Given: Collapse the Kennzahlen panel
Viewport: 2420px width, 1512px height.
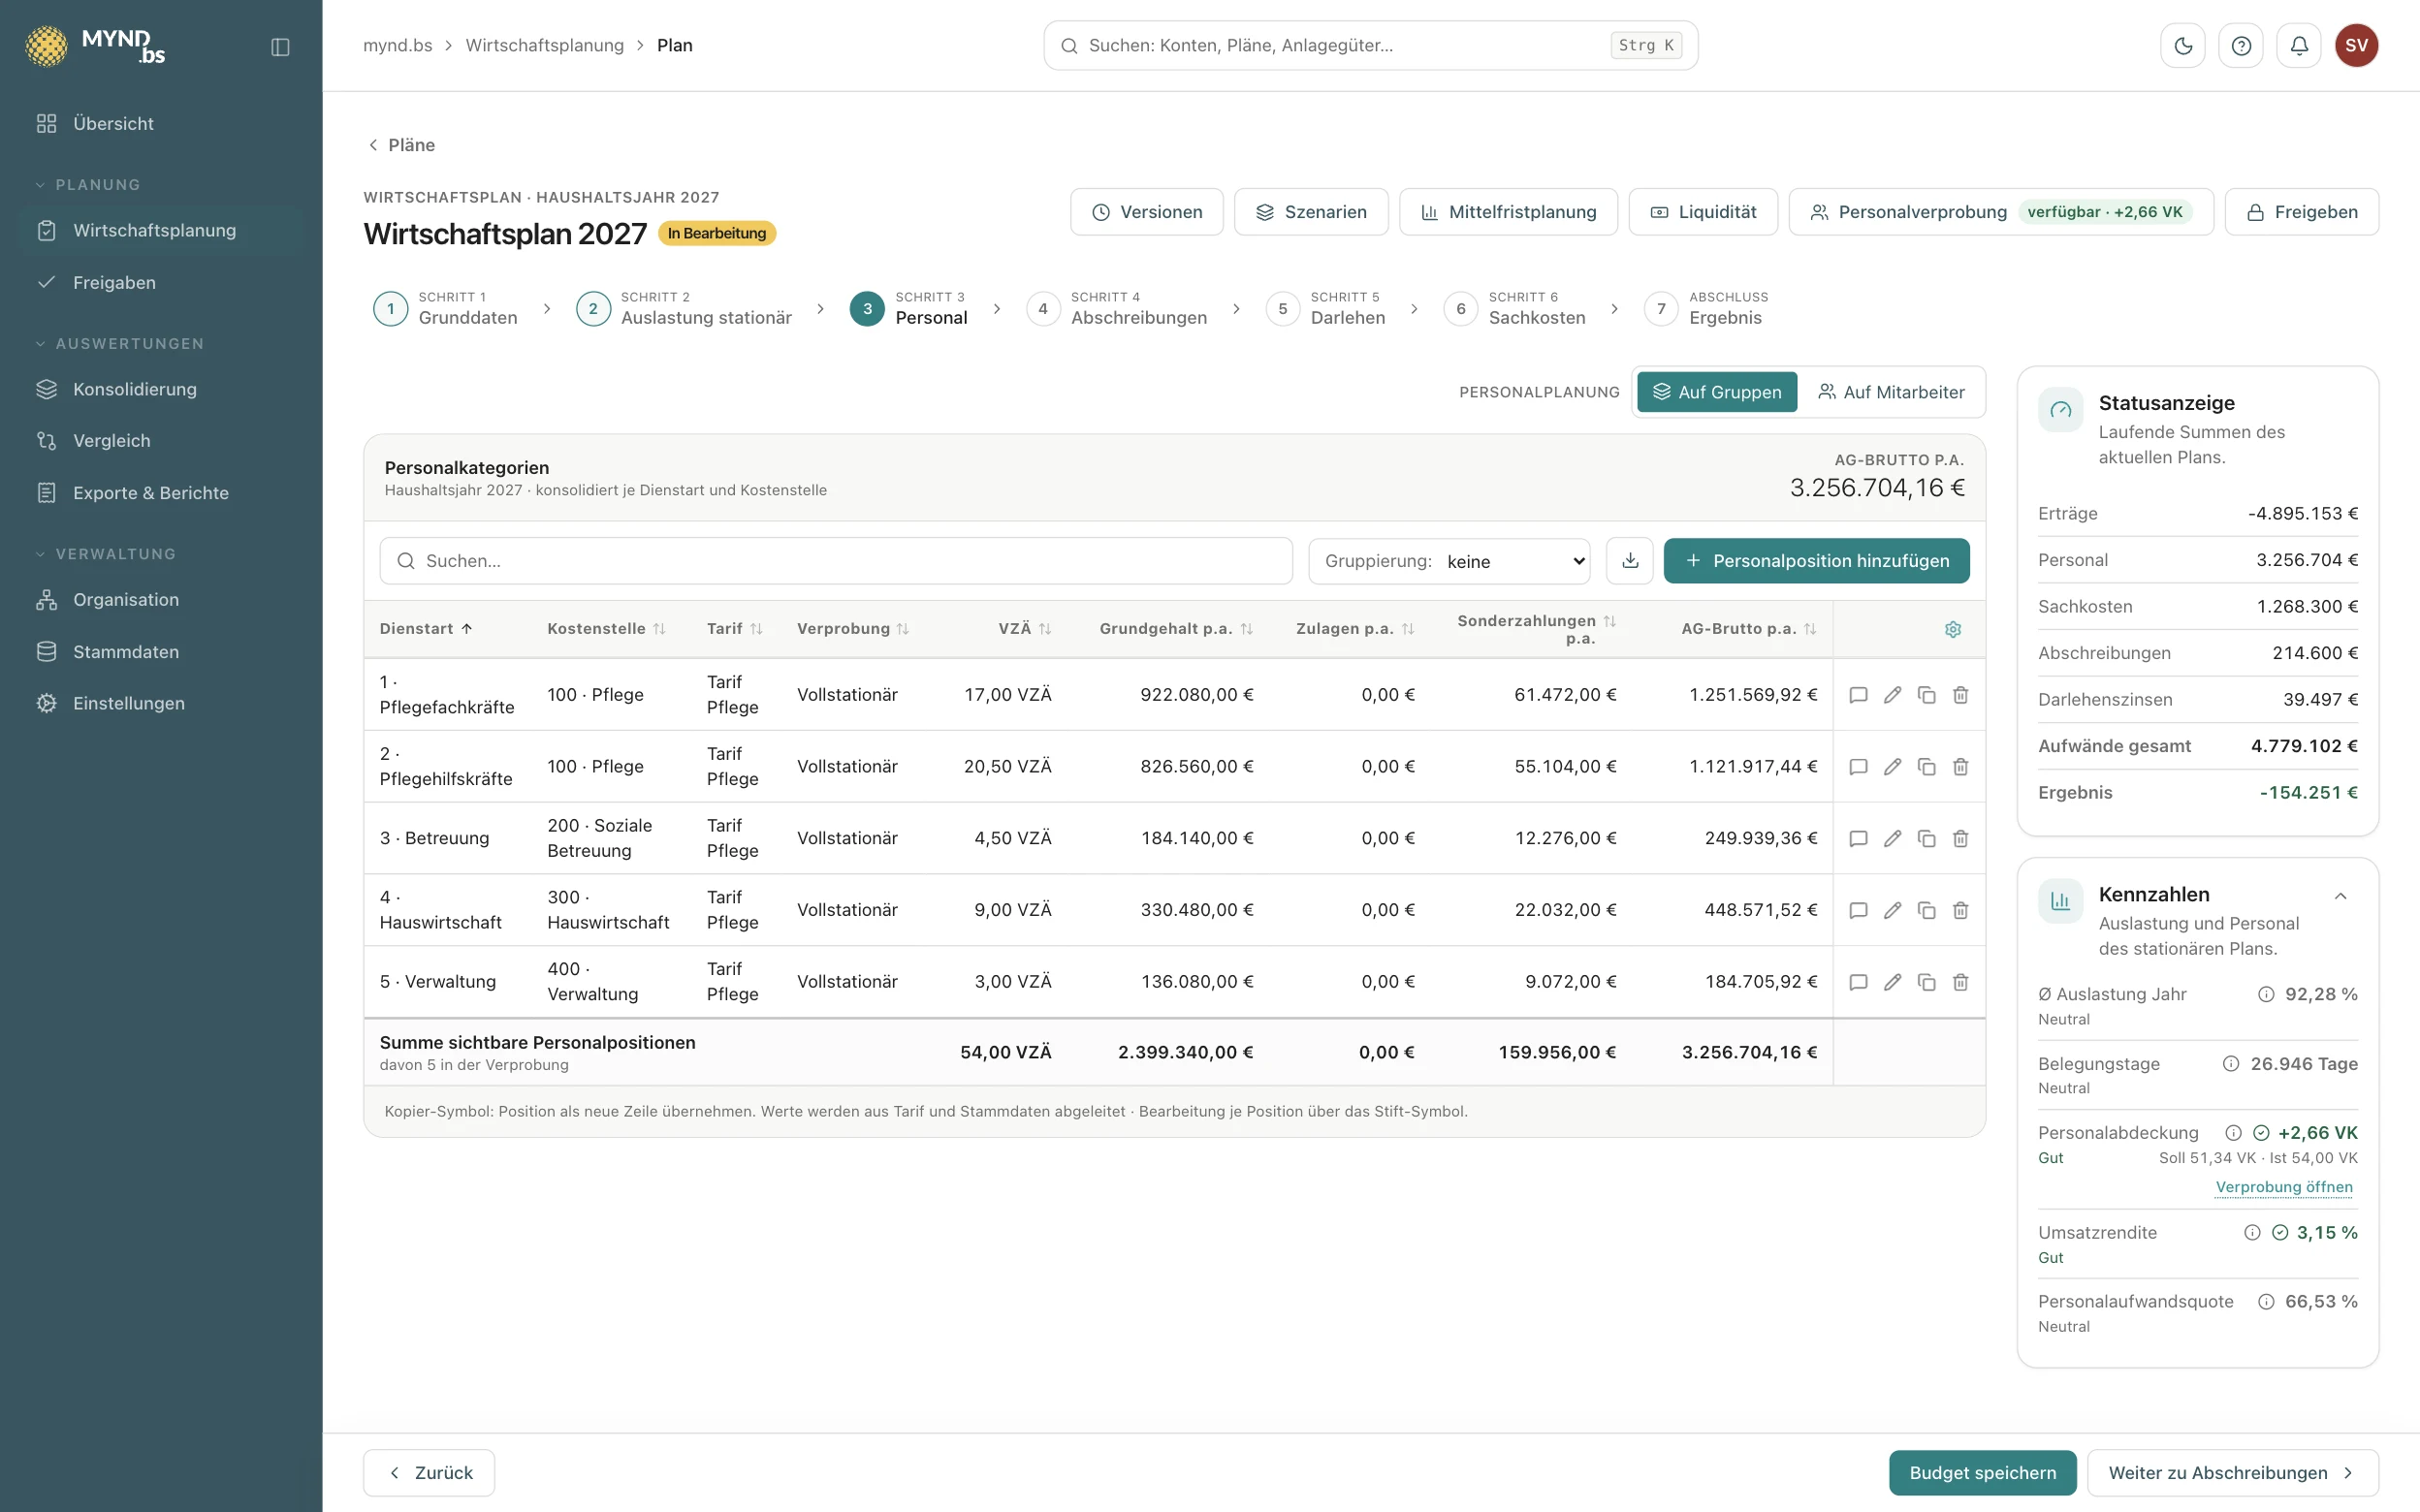Looking at the screenshot, I should coord(2340,896).
